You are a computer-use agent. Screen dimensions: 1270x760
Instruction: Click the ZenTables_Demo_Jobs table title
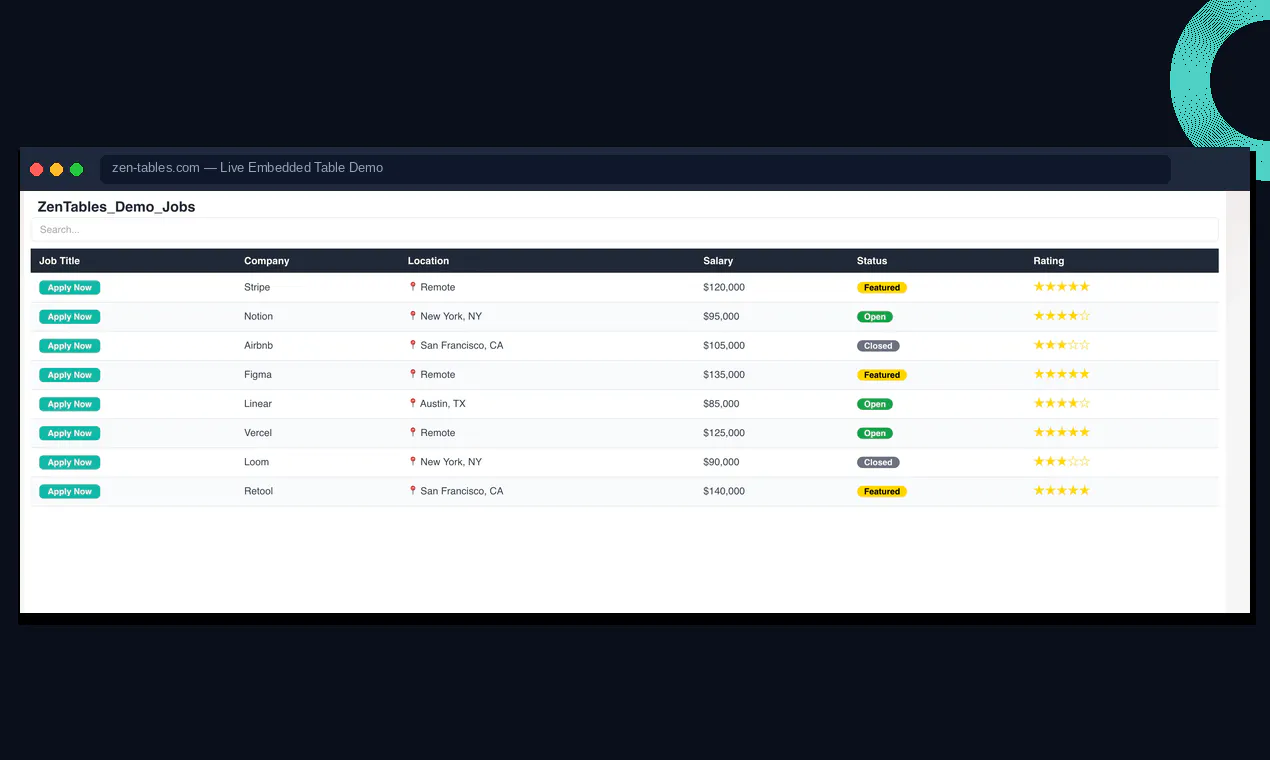click(116, 207)
